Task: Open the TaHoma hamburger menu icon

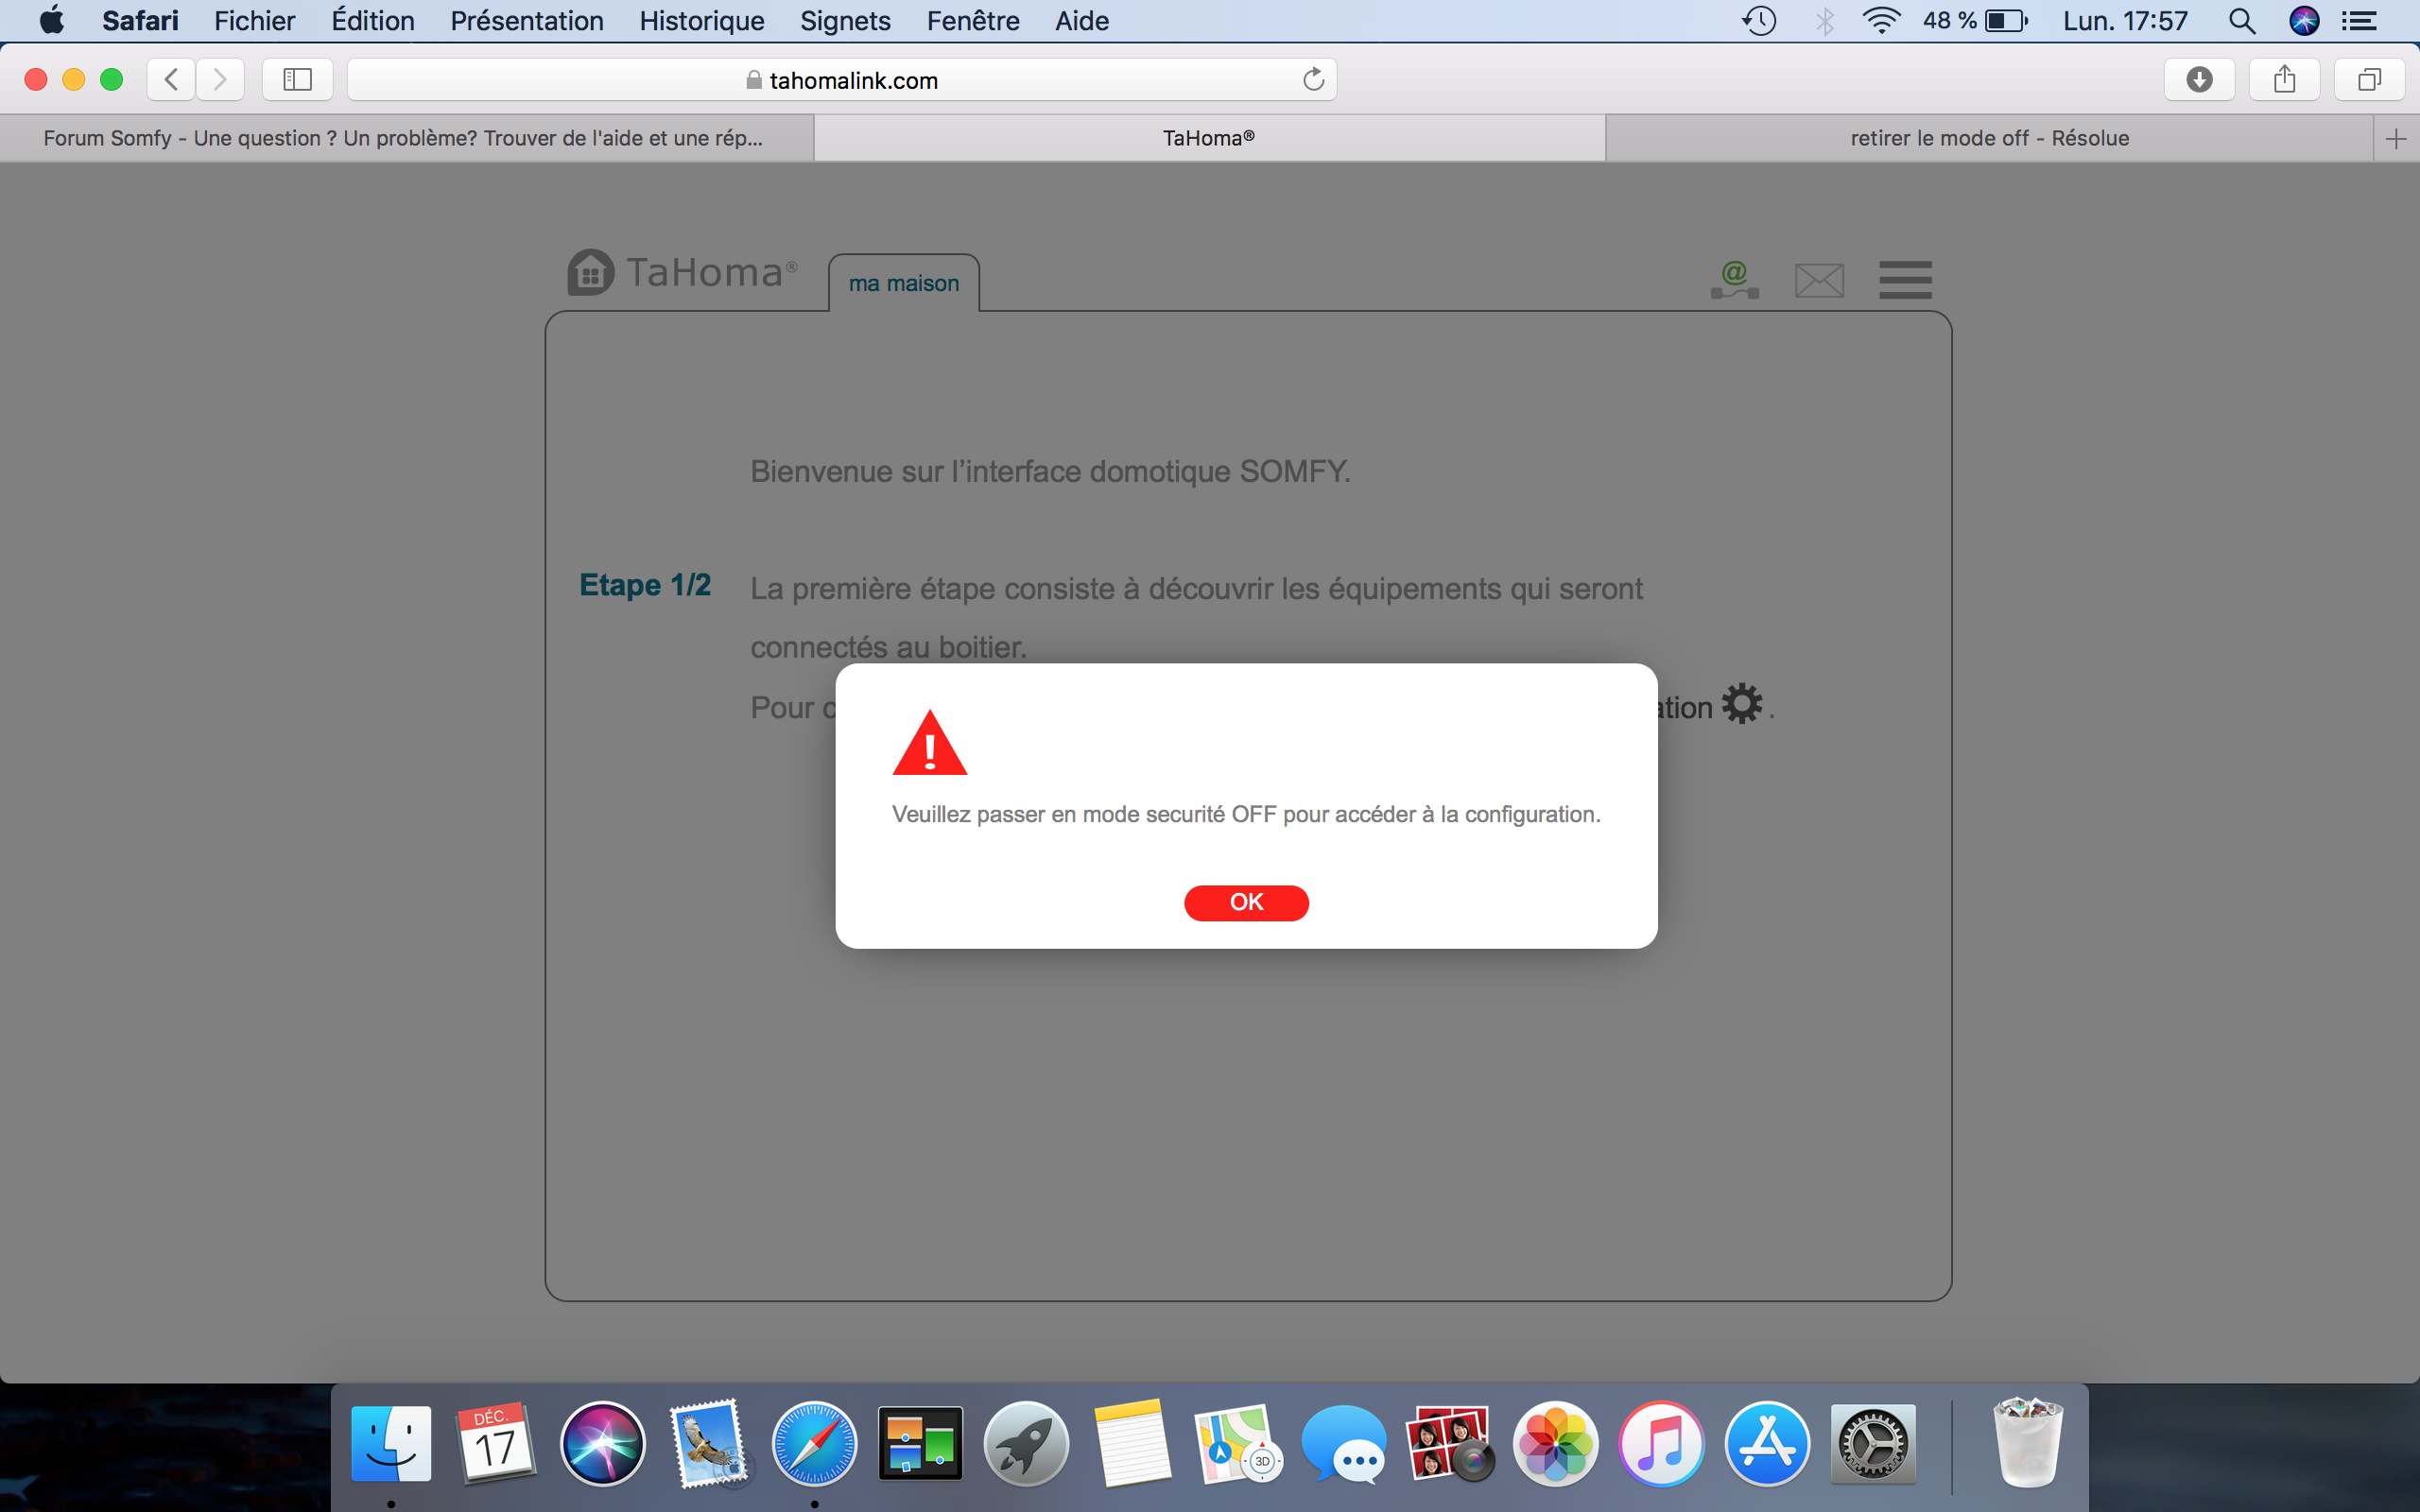Action: [x=1905, y=280]
